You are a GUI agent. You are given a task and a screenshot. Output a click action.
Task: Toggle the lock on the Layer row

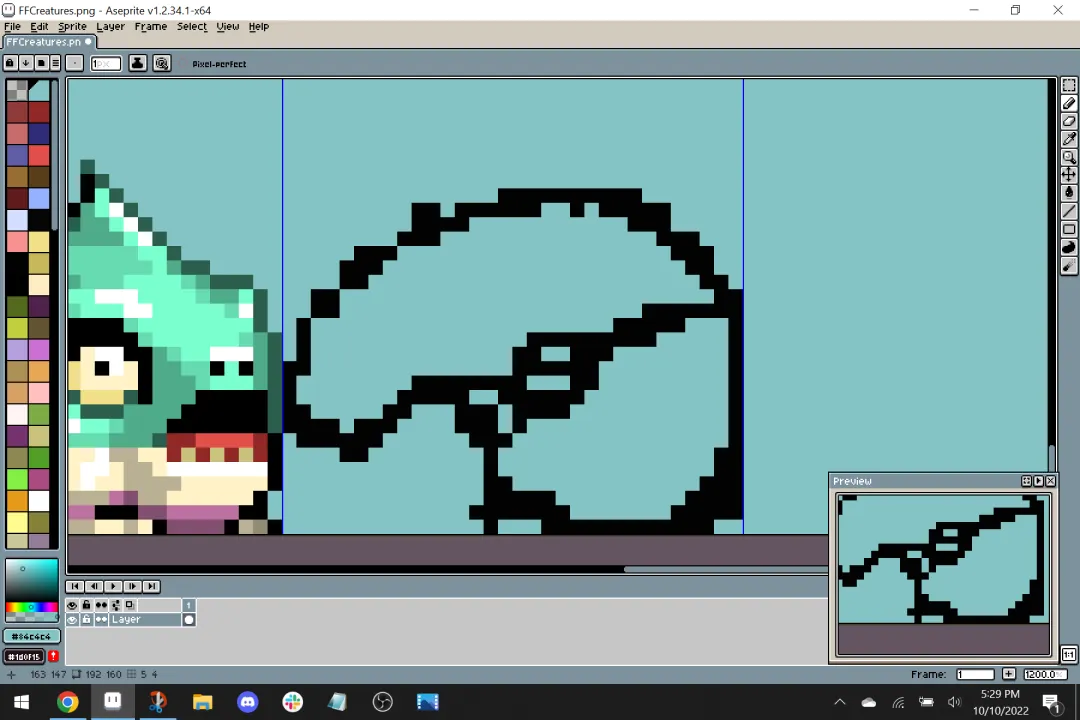tap(86, 619)
